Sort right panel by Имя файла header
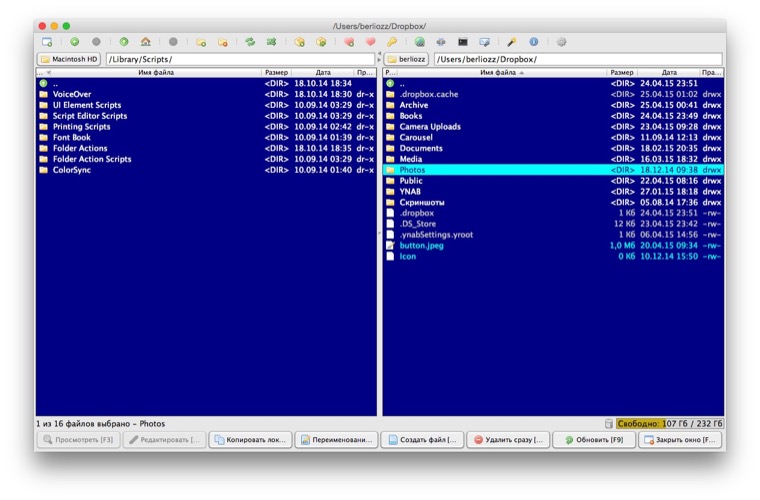 click(x=502, y=73)
